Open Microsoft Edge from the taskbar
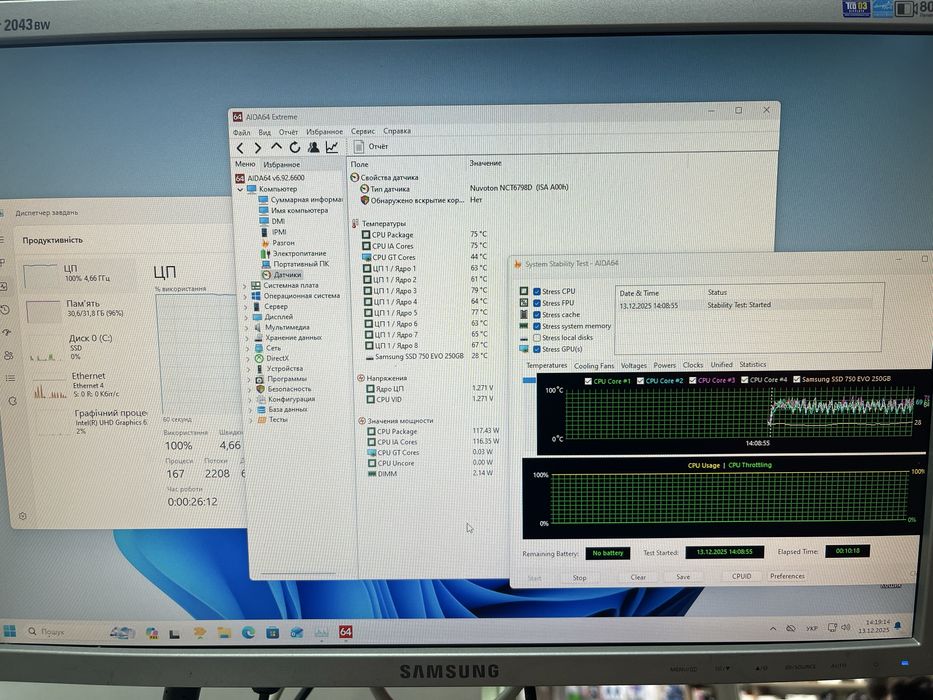 248,632
